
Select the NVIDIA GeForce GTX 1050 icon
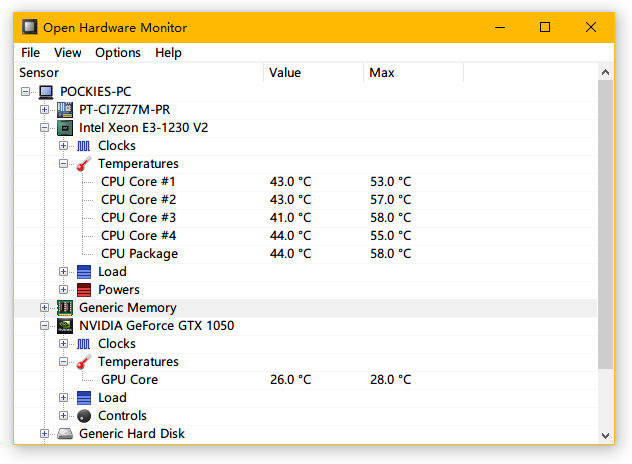(x=65, y=326)
